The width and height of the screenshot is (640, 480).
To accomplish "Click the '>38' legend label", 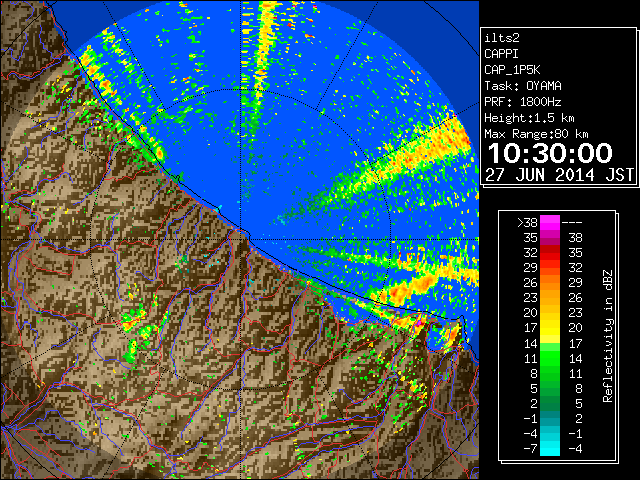I will 527,223.
